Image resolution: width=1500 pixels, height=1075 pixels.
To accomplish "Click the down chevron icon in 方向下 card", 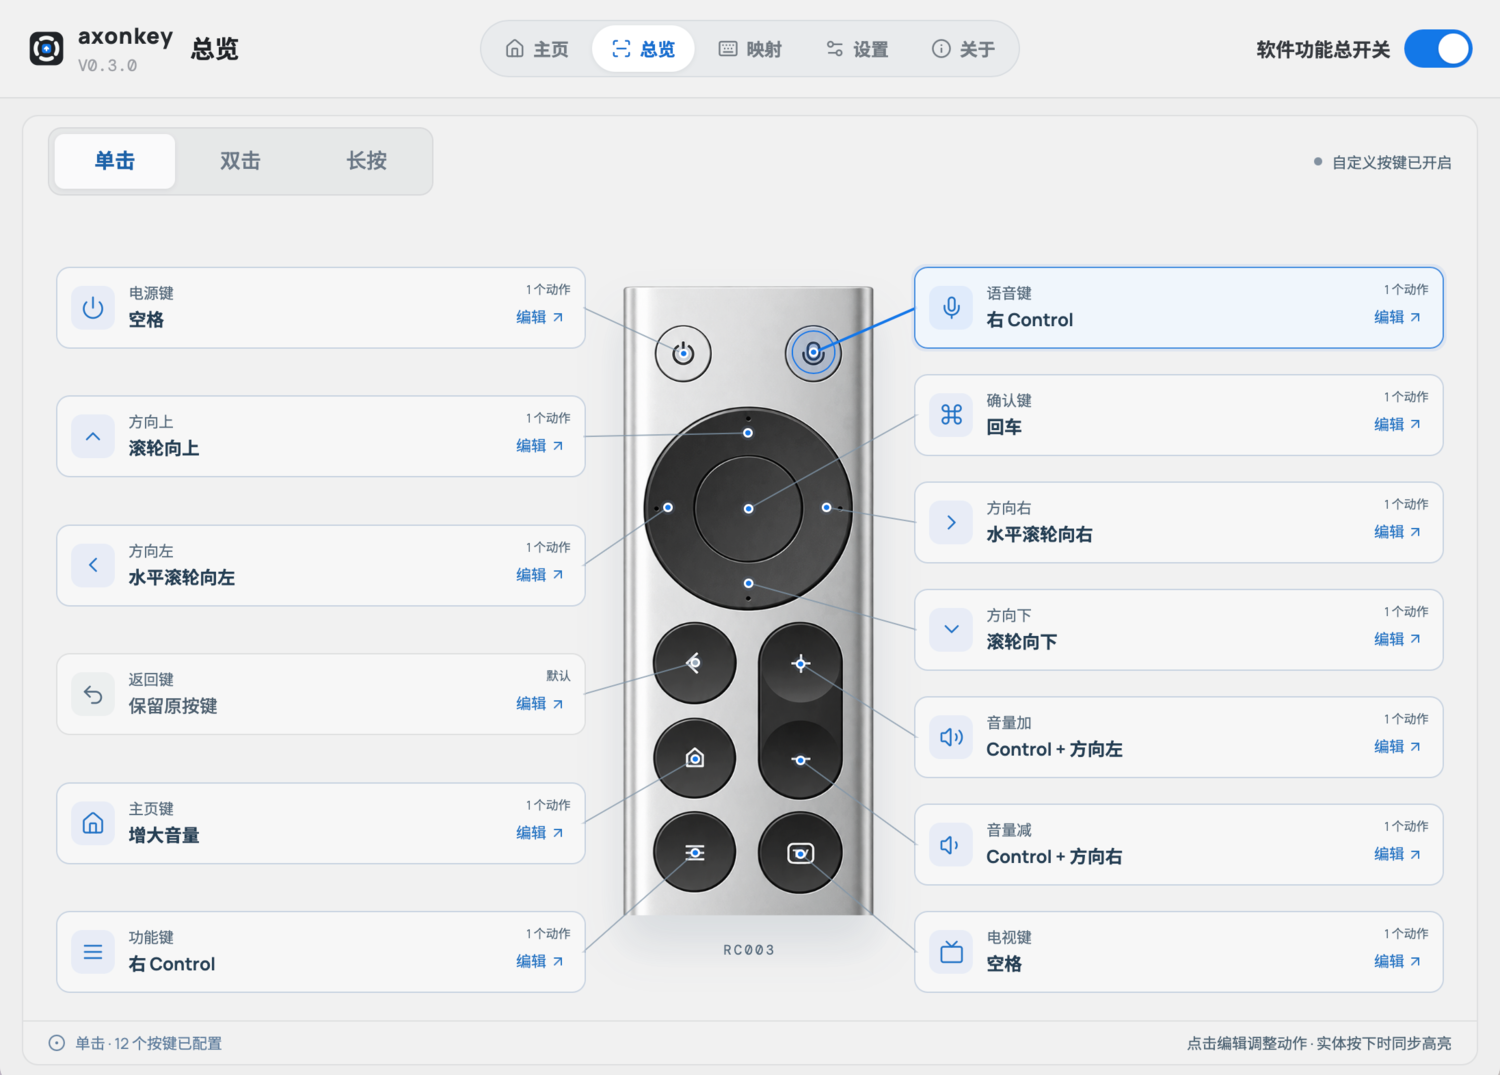I will point(951,630).
